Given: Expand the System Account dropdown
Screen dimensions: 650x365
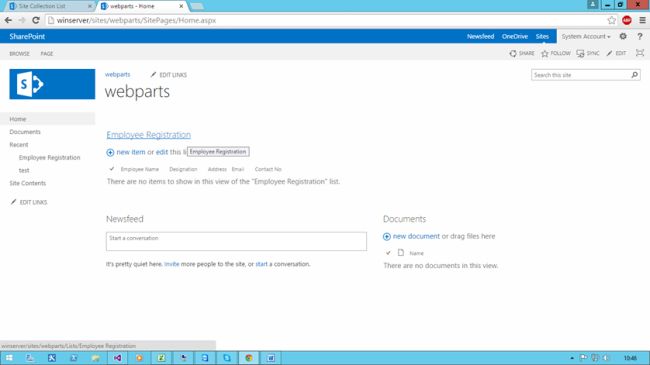Looking at the screenshot, I should point(586,36).
